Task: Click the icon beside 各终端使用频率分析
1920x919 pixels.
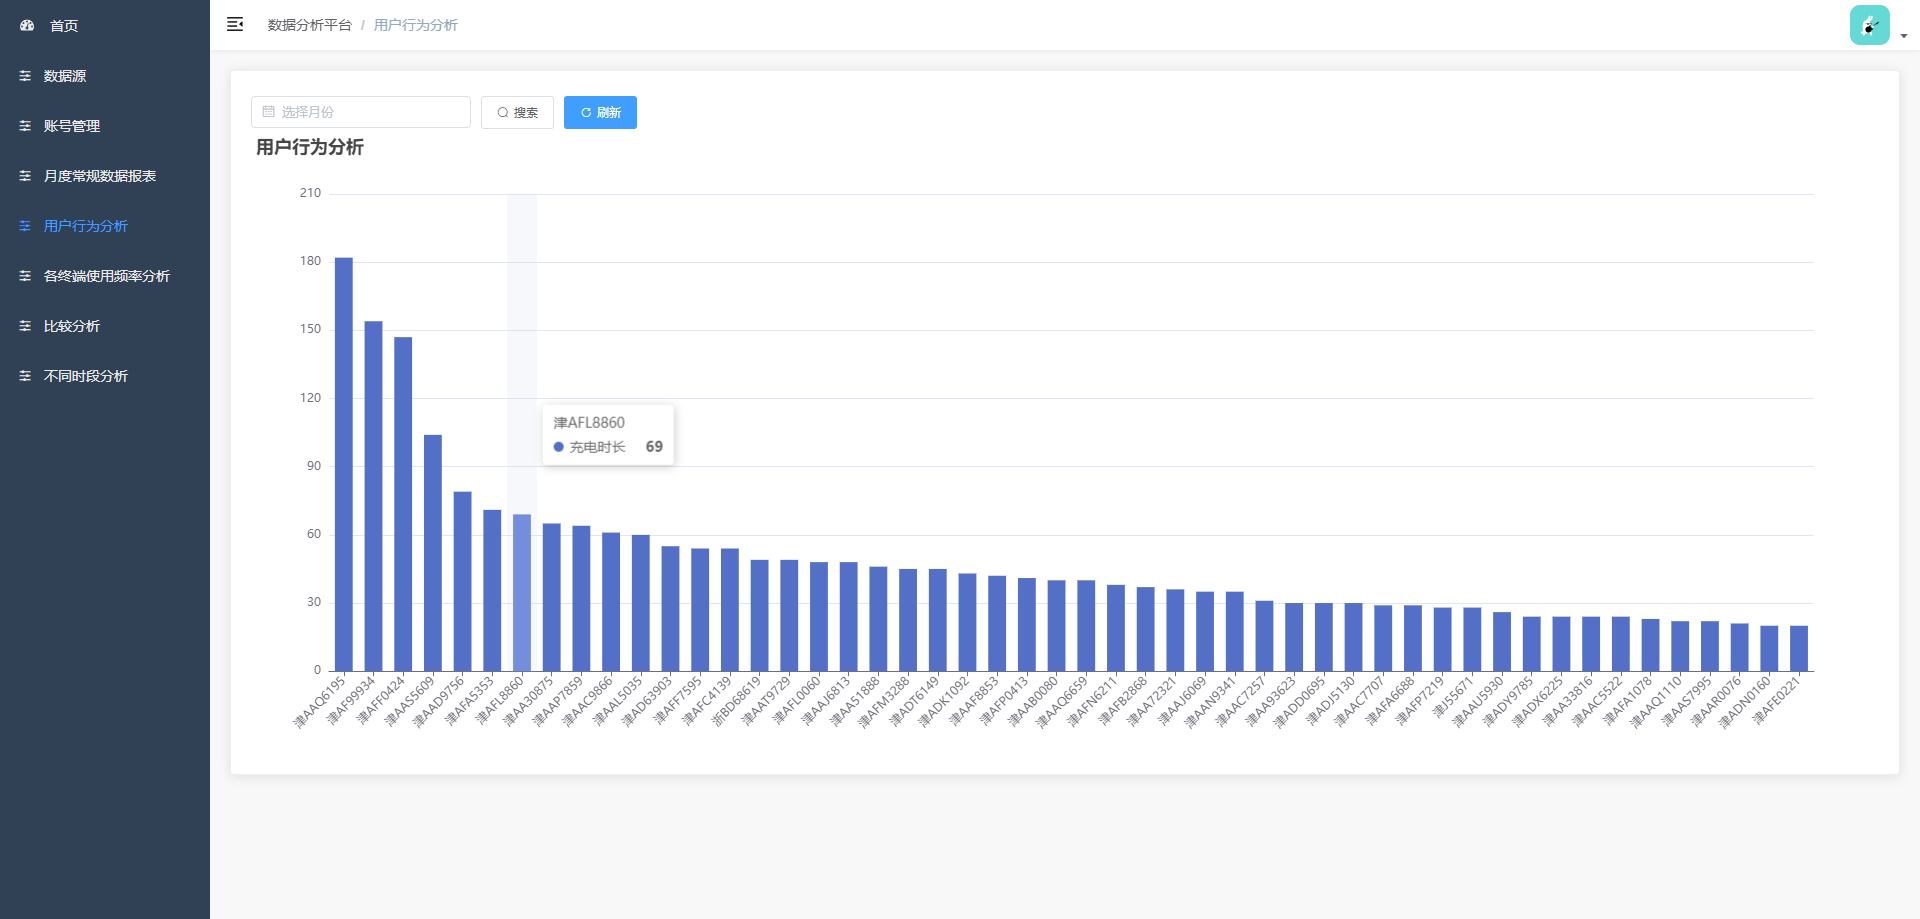Action: [x=25, y=276]
